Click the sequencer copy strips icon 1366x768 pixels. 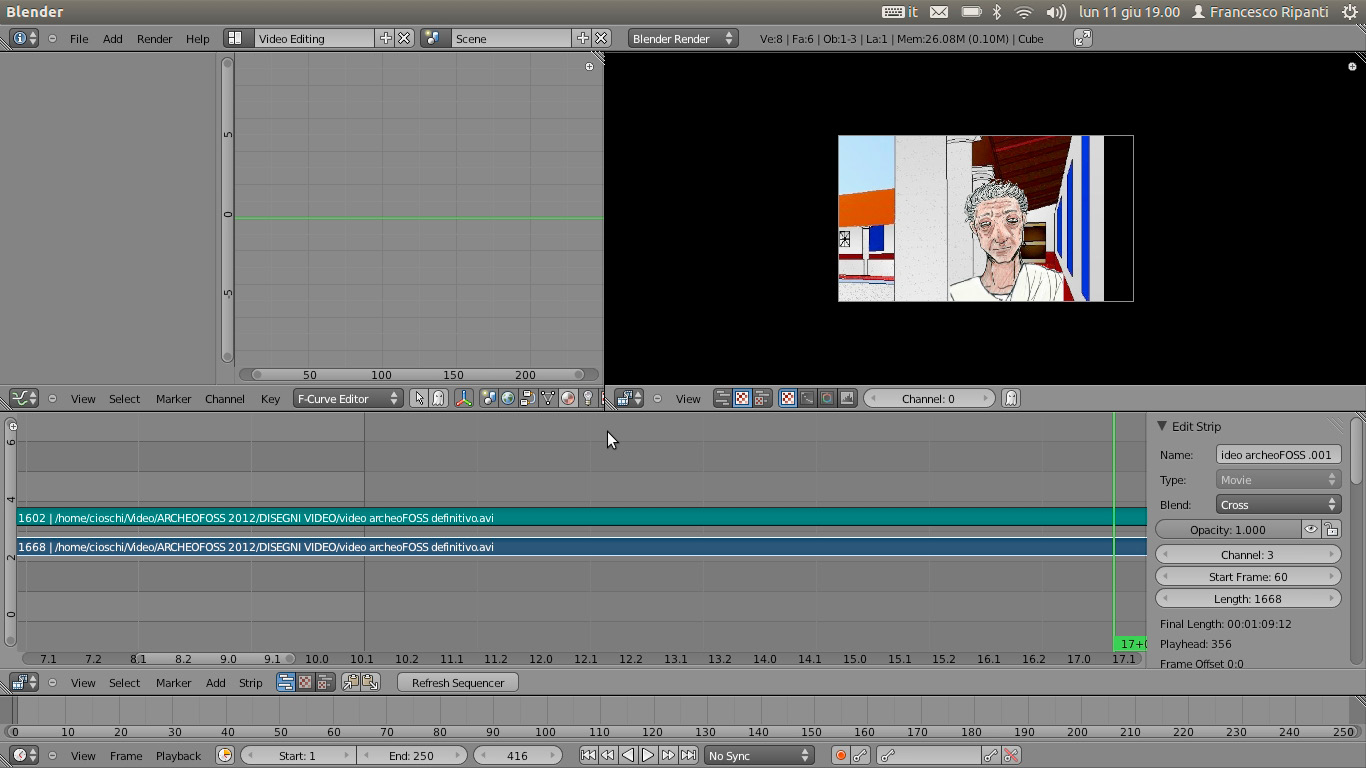pyautogui.click(x=351, y=682)
